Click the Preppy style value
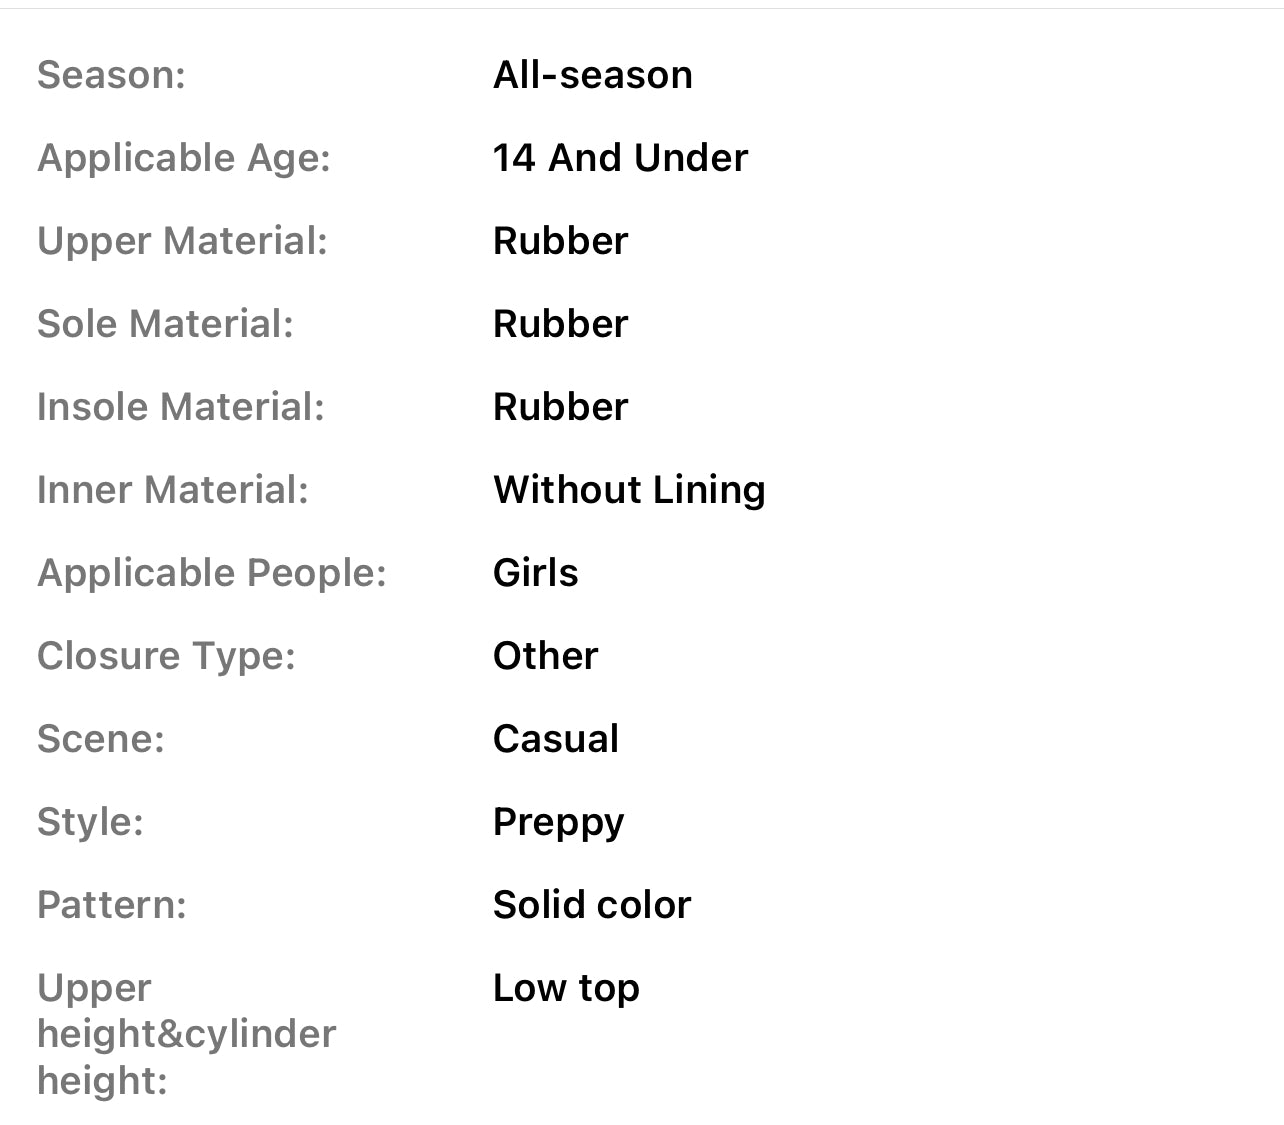The image size is (1284, 1125). pos(558,823)
